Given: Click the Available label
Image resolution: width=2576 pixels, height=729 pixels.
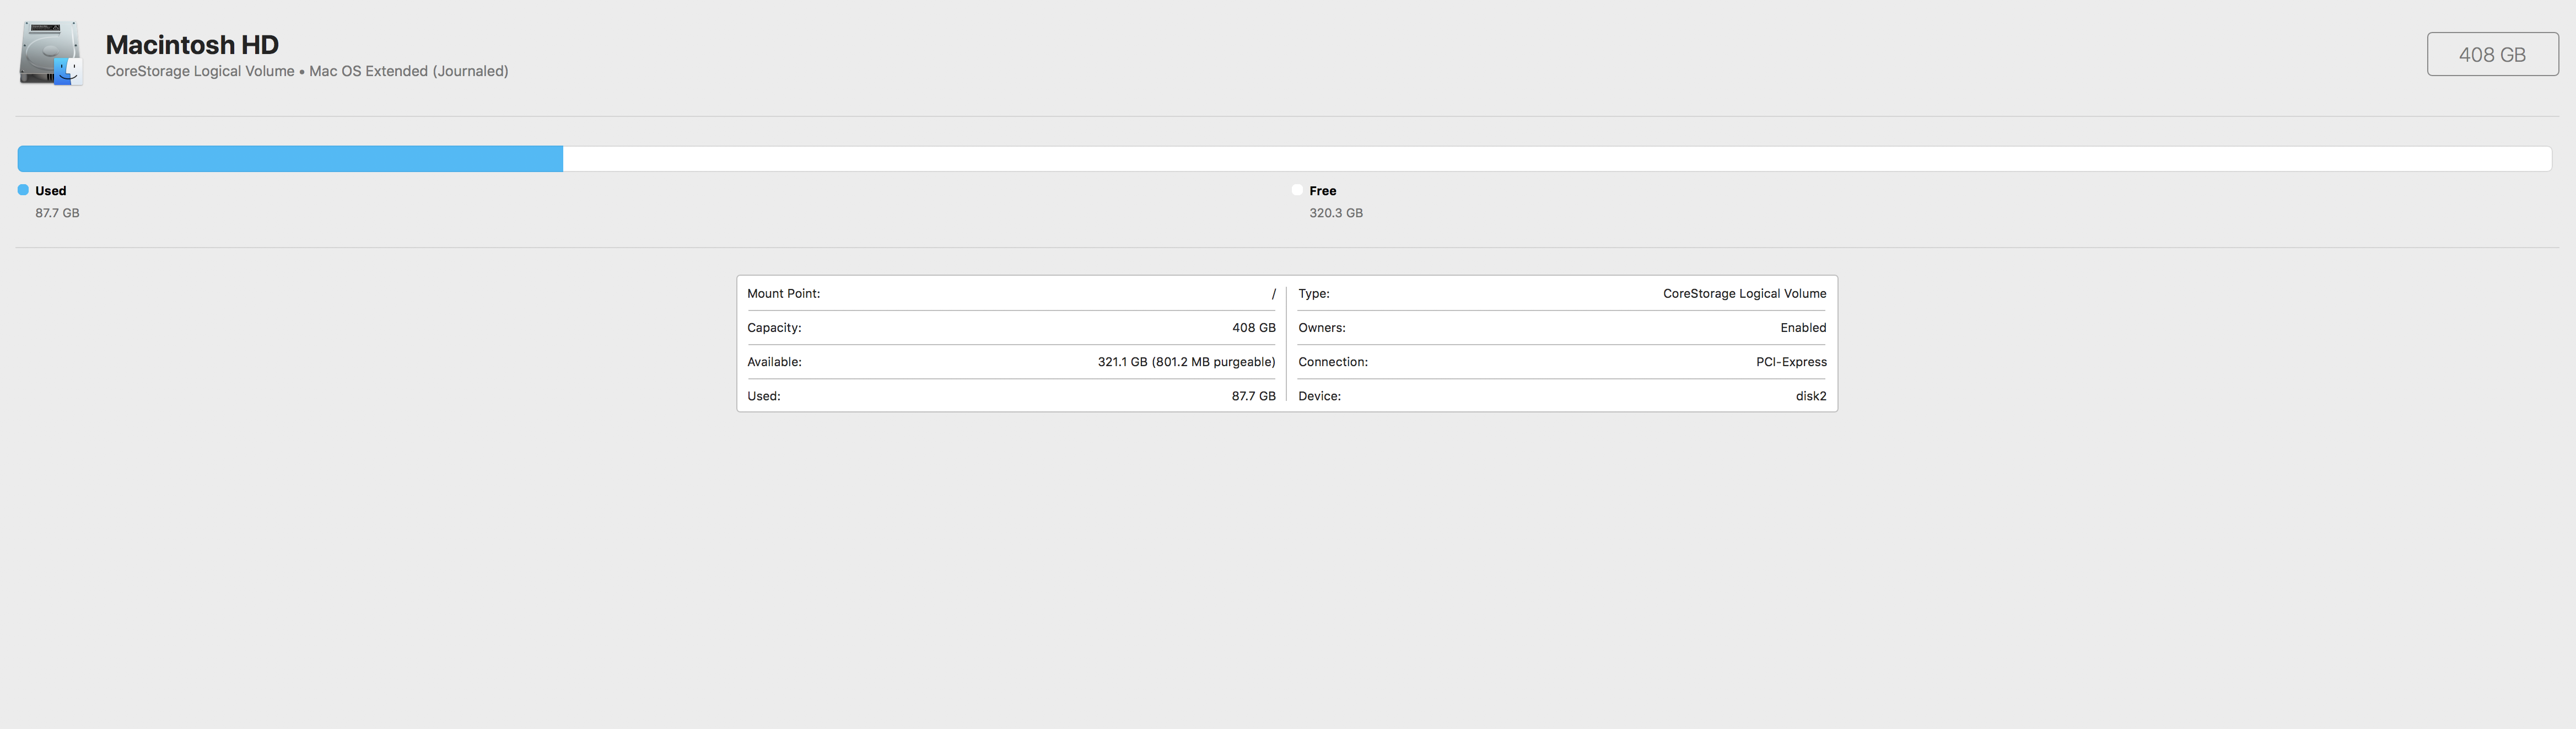Looking at the screenshot, I should click(x=774, y=362).
